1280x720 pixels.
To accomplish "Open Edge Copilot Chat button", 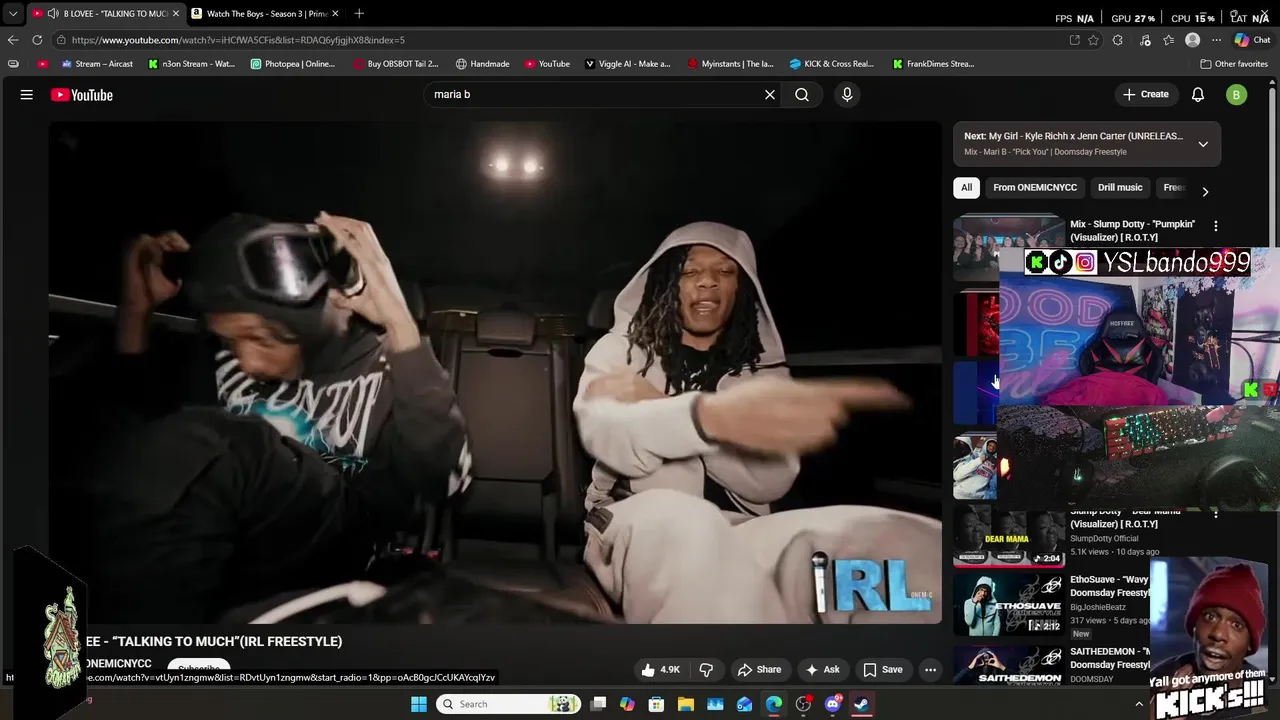I will coord(1251,40).
